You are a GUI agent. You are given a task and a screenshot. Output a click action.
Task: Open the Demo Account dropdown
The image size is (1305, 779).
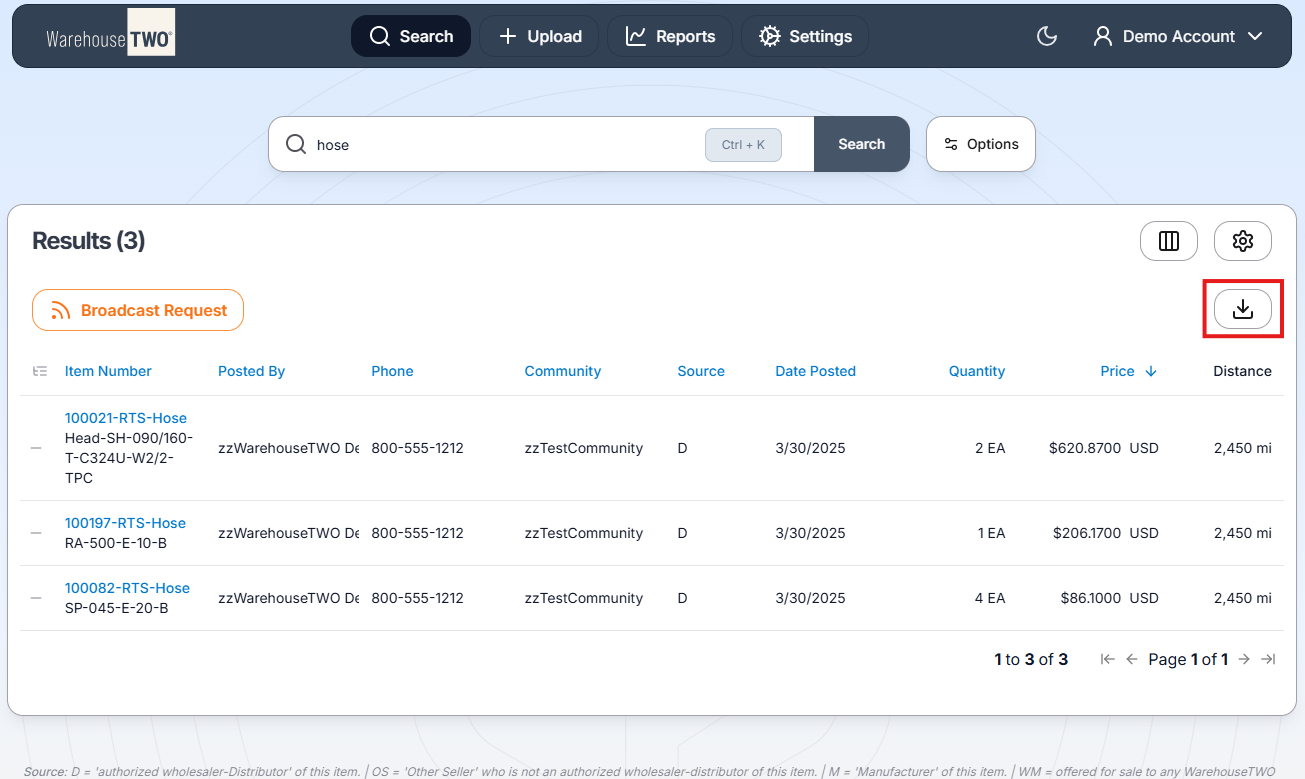(1178, 37)
